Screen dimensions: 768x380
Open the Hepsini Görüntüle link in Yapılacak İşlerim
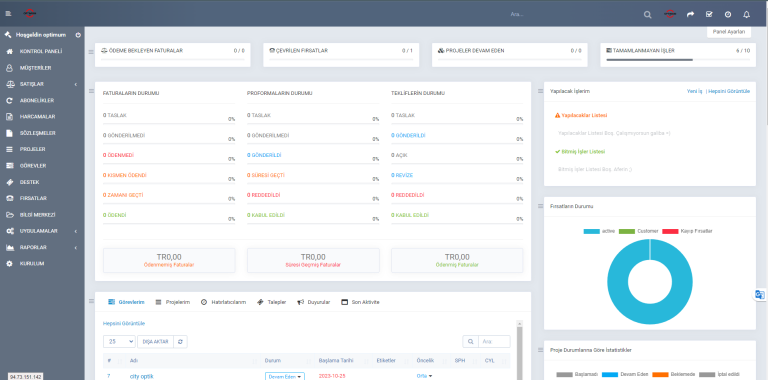pos(729,91)
